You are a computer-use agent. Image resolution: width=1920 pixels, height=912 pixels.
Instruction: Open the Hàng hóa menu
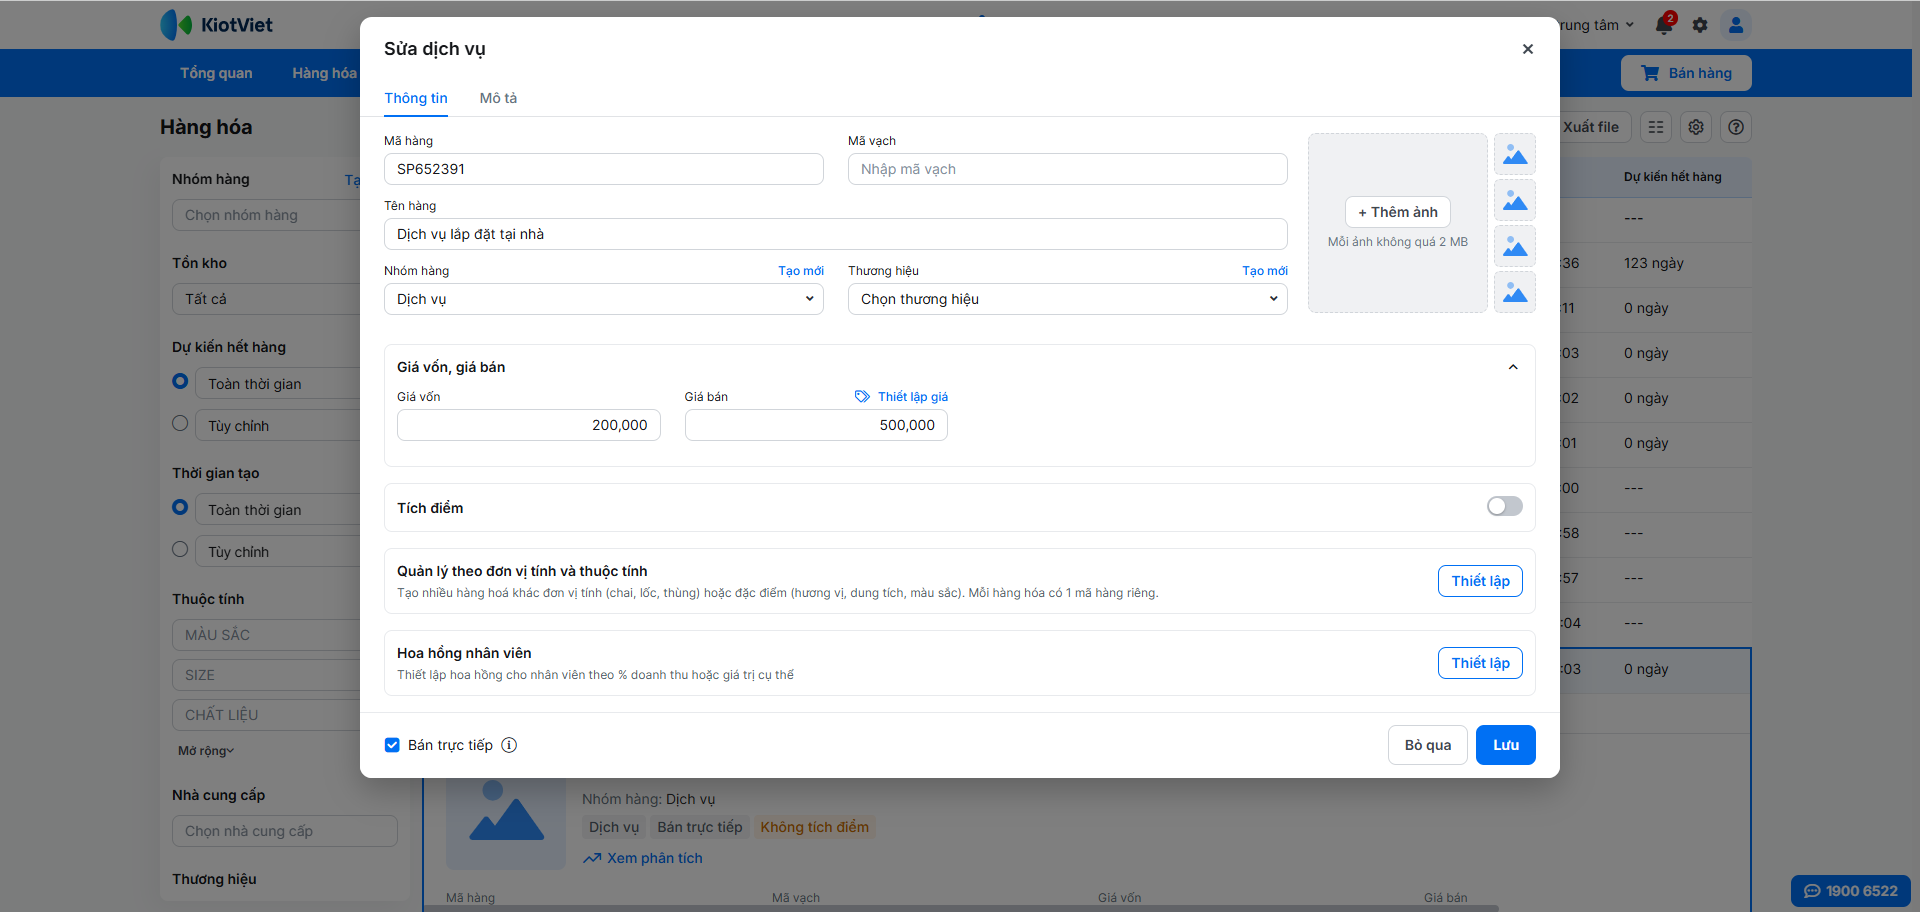(x=324, y=73)
